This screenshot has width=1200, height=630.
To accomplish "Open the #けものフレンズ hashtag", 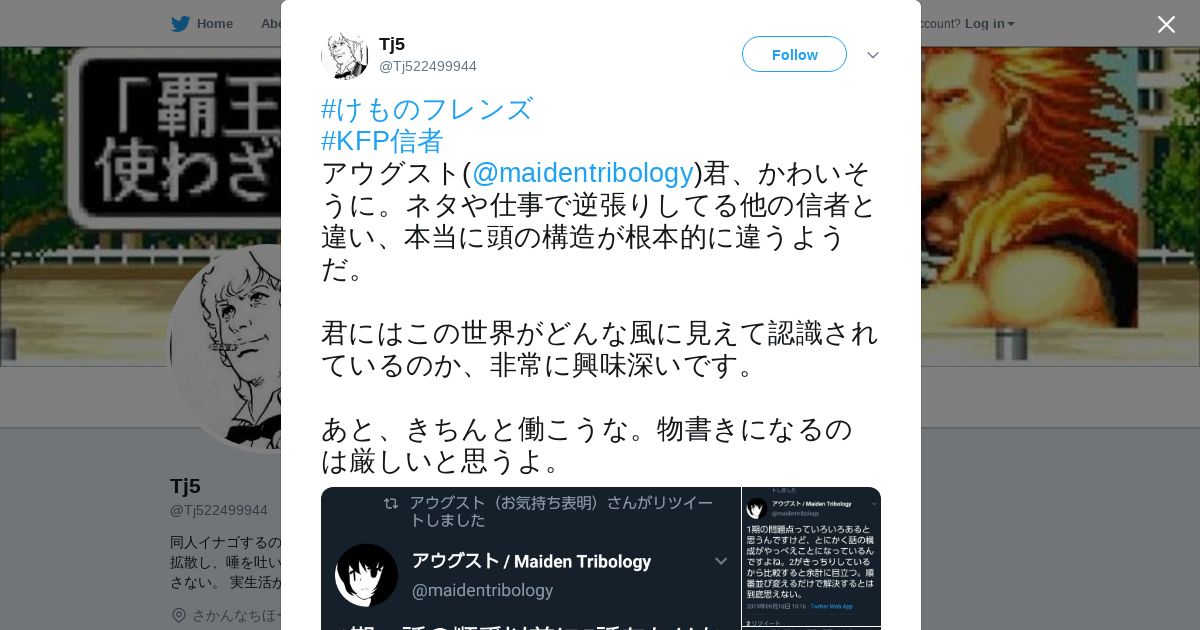I will click(x=427, y=109).
